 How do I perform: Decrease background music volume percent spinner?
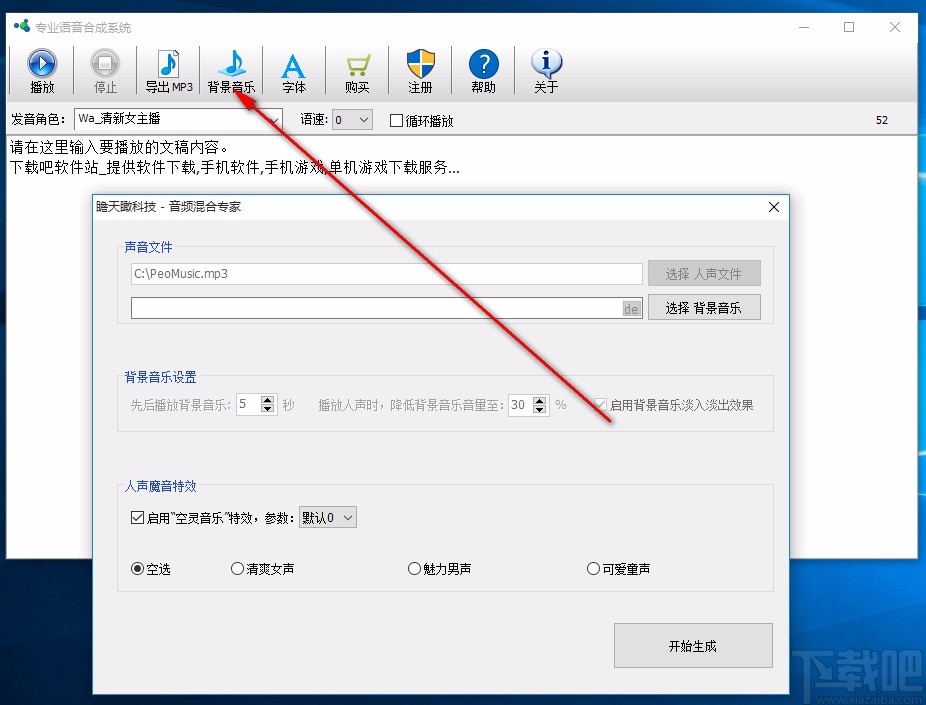point(539,410)
